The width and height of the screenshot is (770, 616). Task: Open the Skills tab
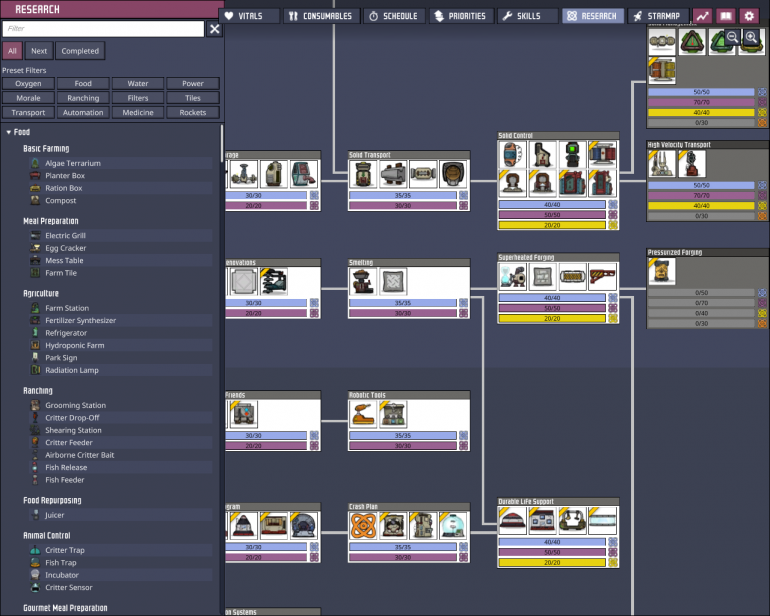point(527,16)
